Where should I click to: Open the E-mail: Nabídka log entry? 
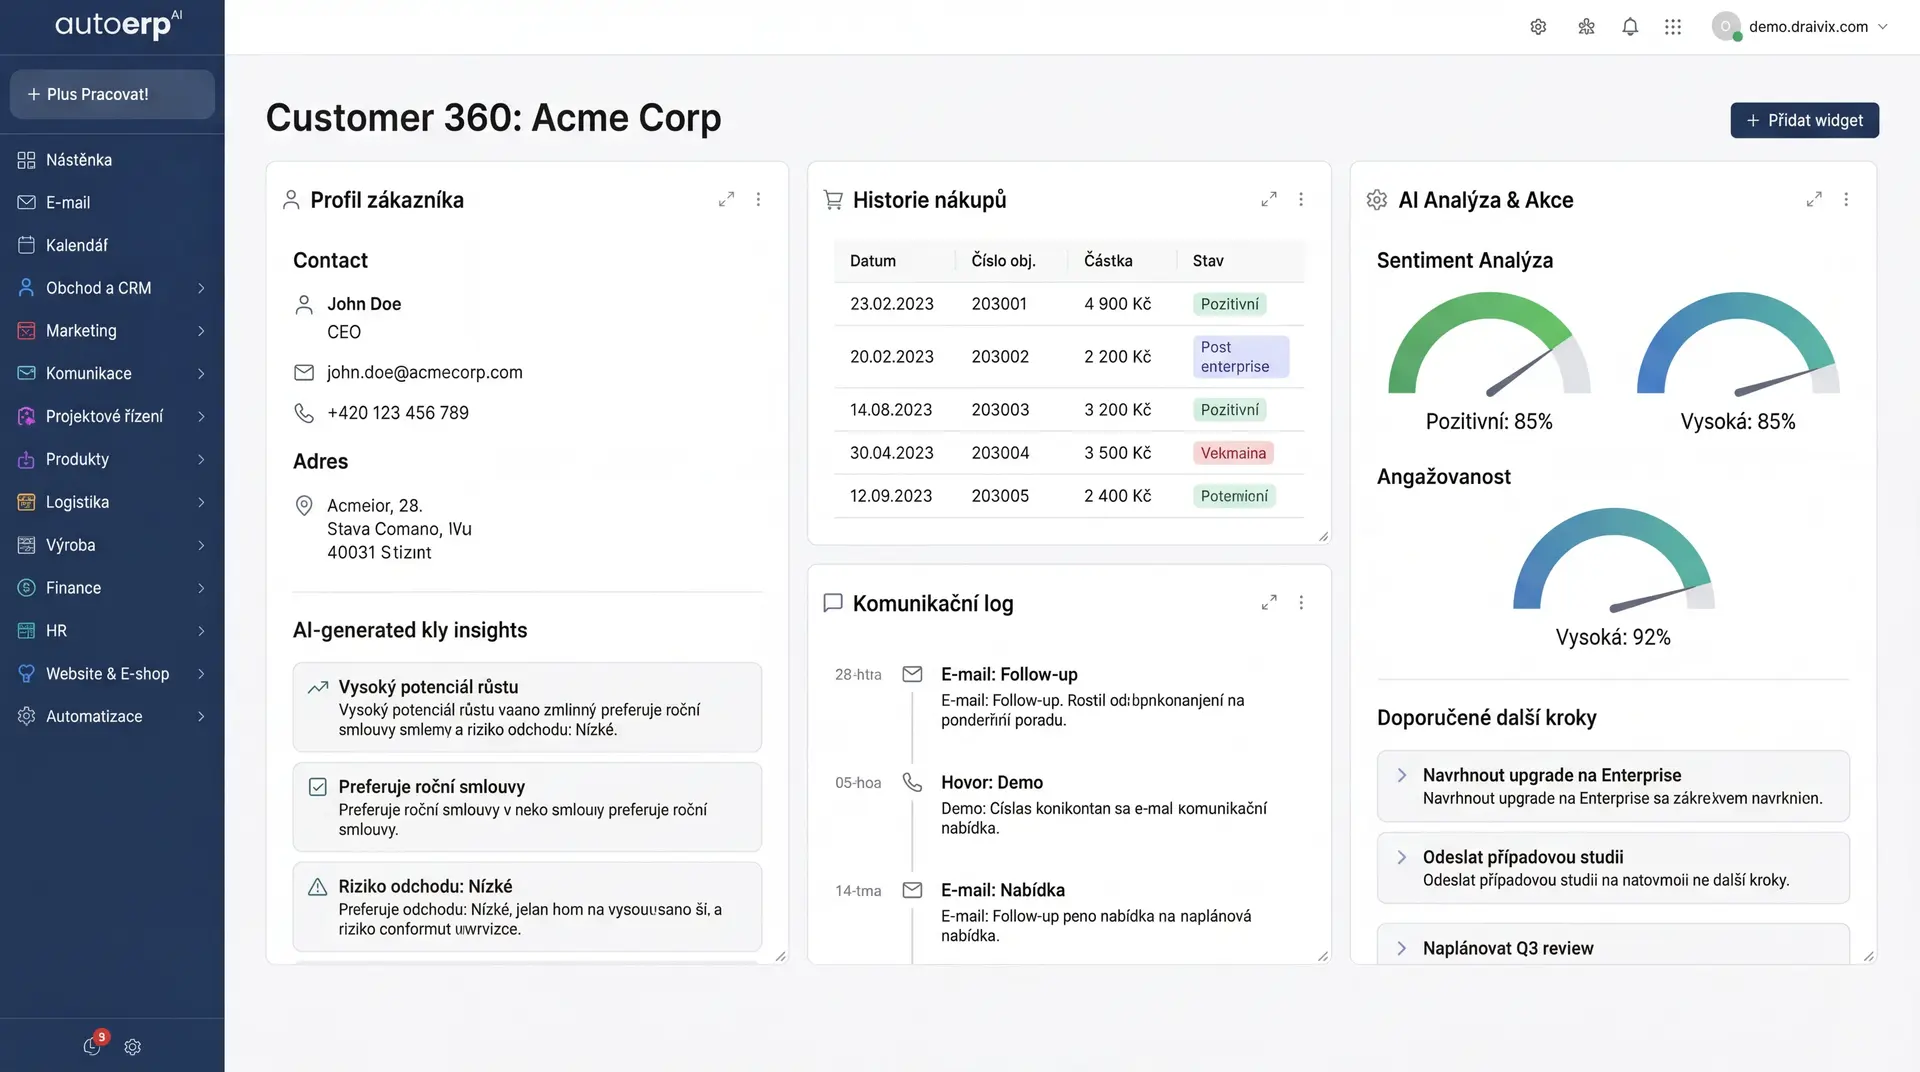pyautogui.click(x=1095, y=913)
